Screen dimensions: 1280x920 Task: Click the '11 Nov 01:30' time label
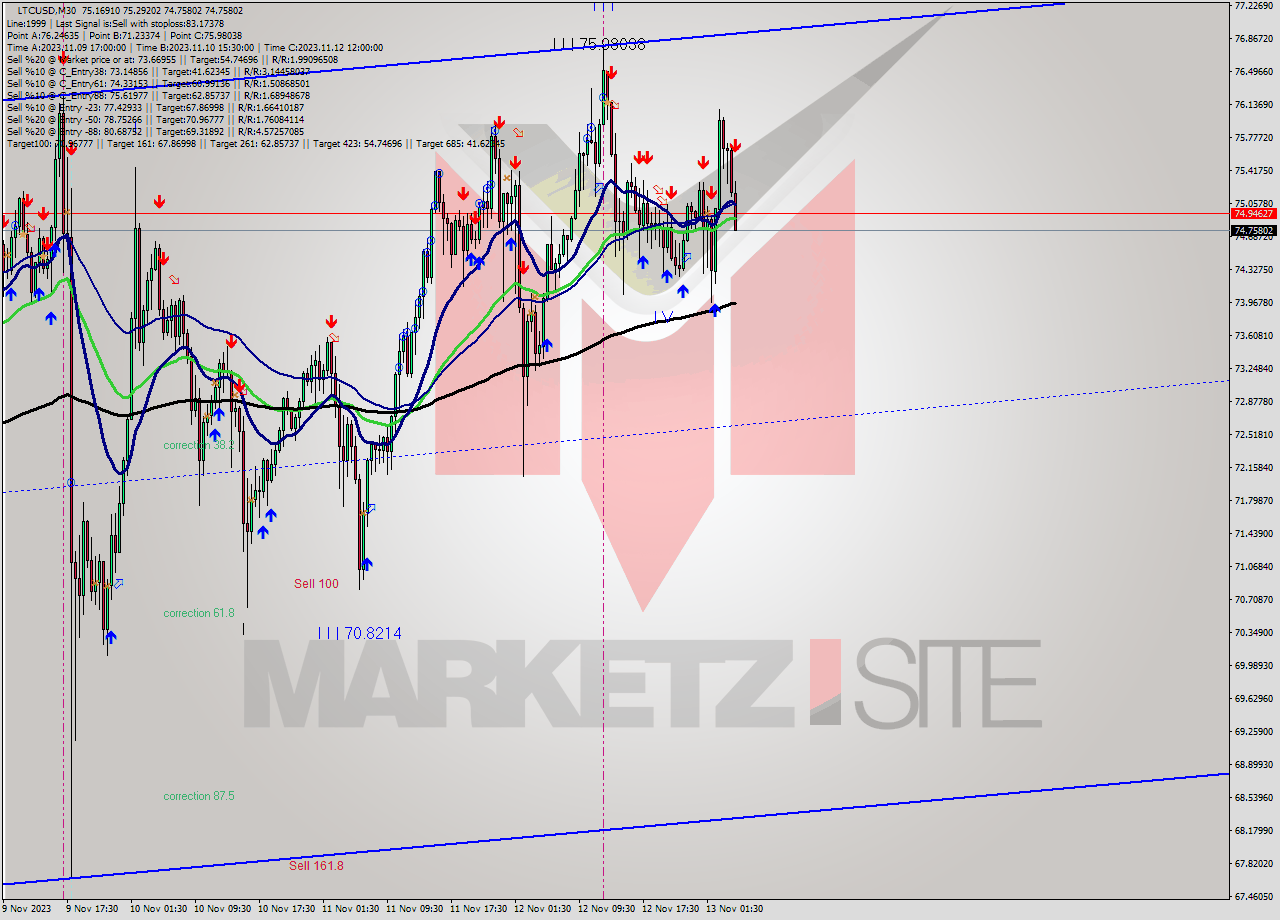point(351,909)
